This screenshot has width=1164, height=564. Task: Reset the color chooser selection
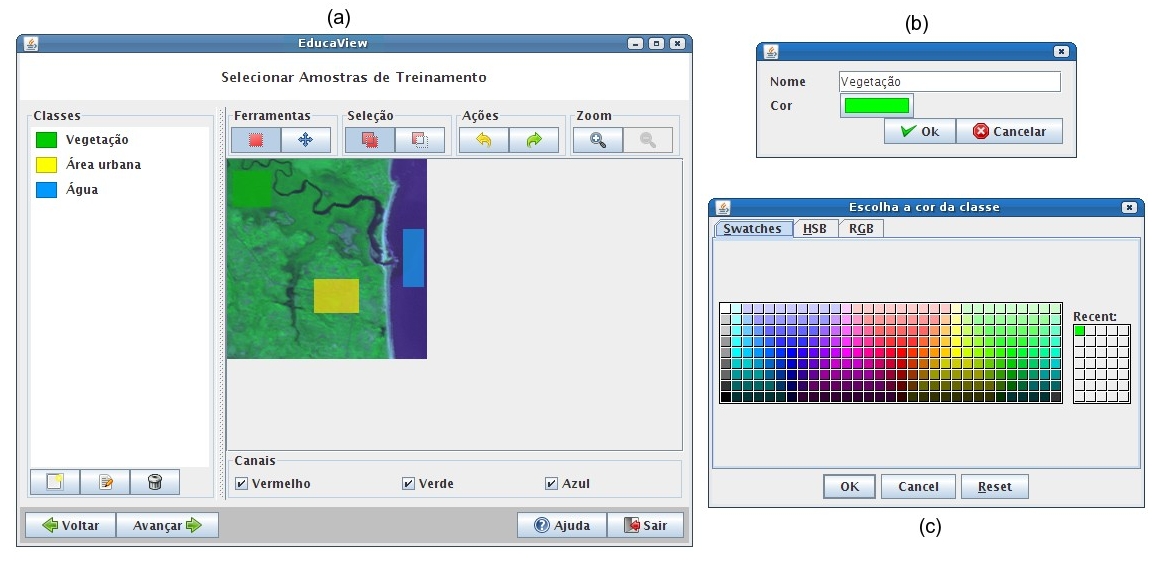pos(995,487)
